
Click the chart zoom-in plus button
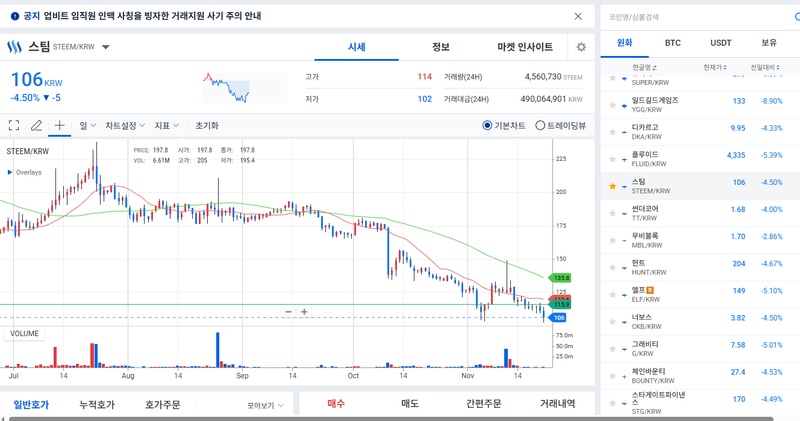[305, 312]
